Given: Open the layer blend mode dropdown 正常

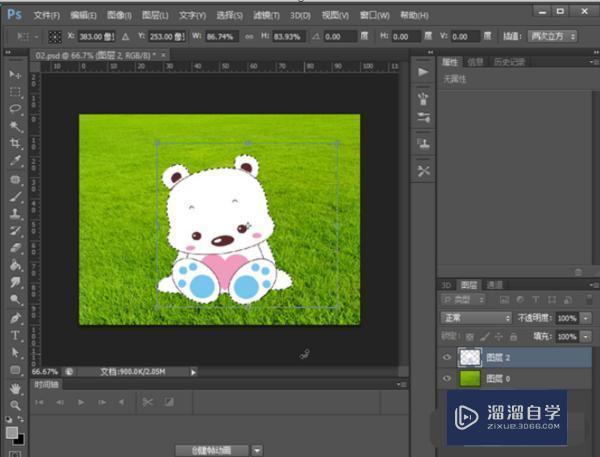Looking at the screenshot, I should 477,317.
